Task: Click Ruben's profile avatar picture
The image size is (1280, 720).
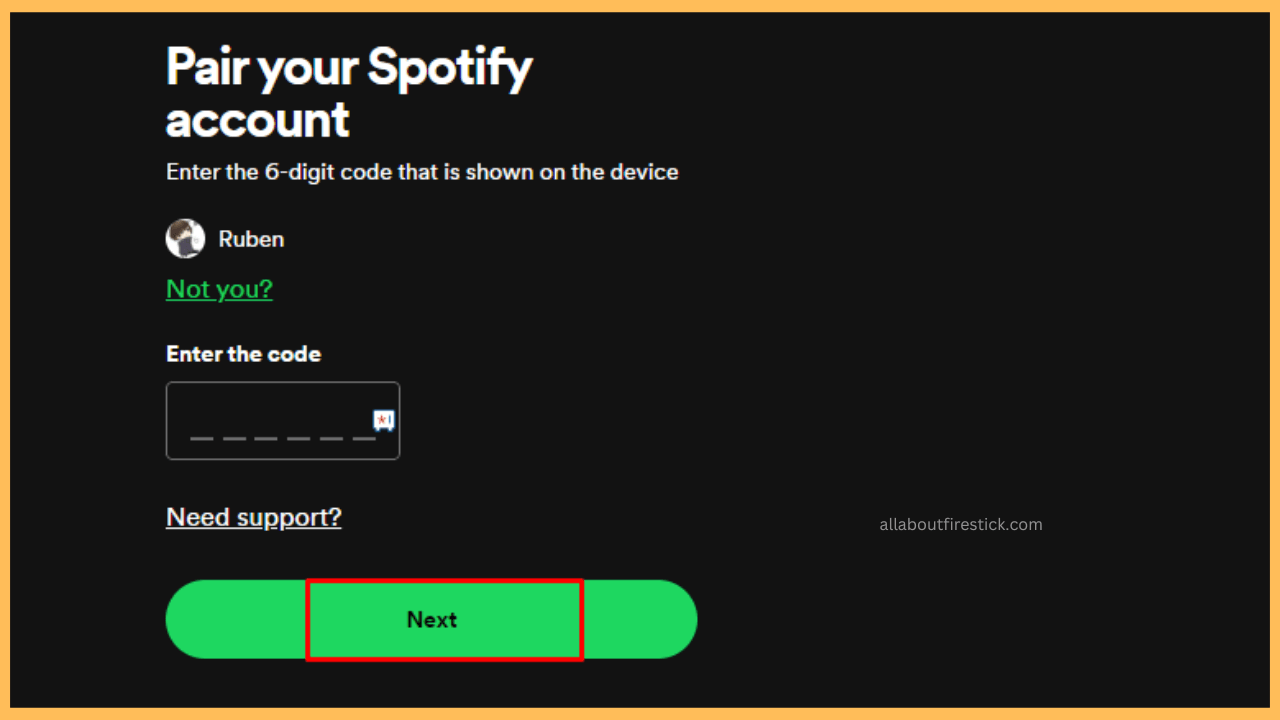Action: 185,239
